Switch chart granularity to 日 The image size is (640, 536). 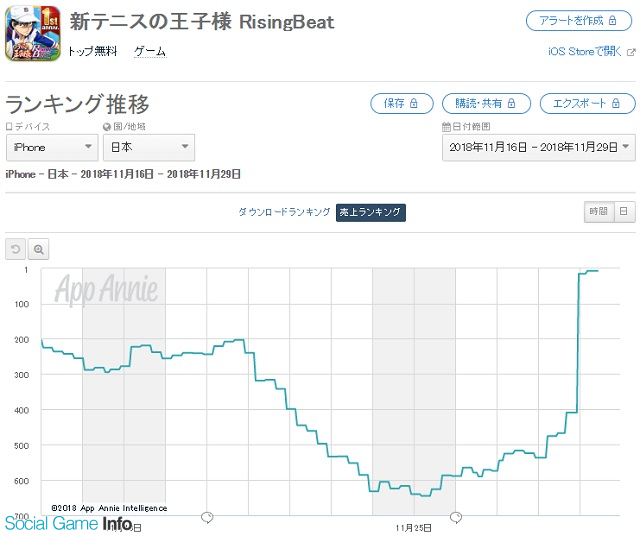coord(624,211)
